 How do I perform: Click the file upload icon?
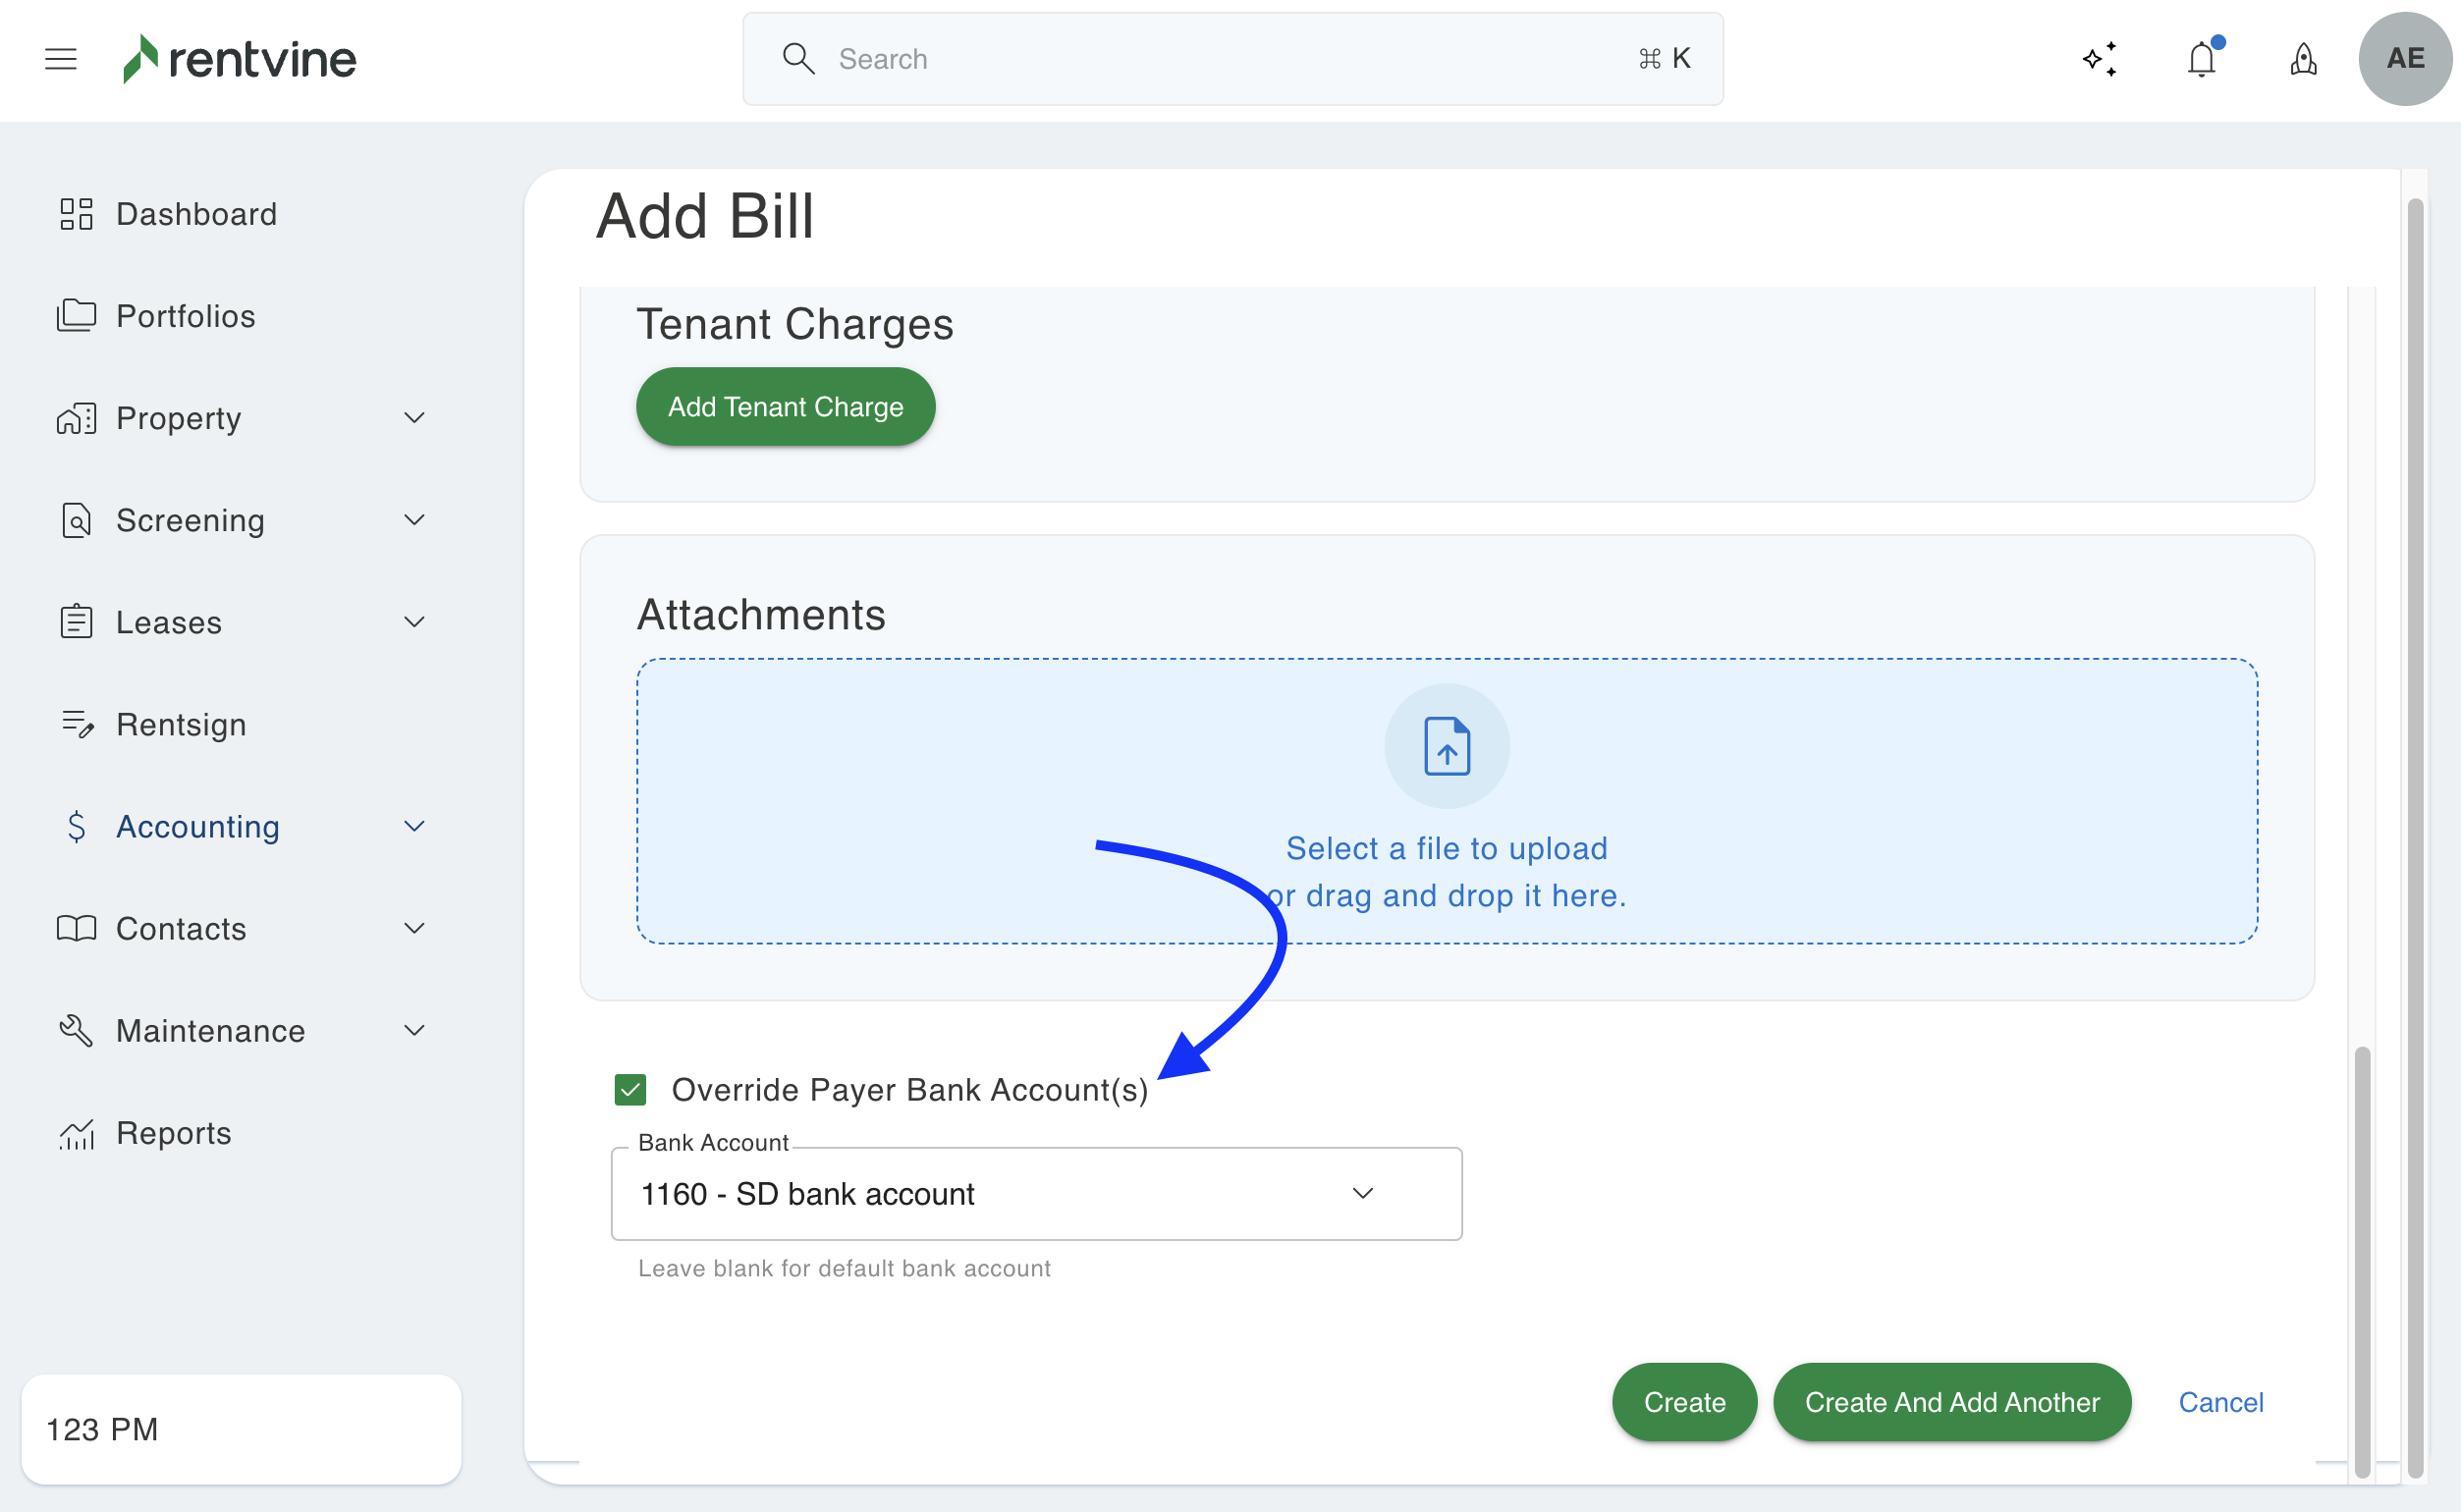(1446, 746)
